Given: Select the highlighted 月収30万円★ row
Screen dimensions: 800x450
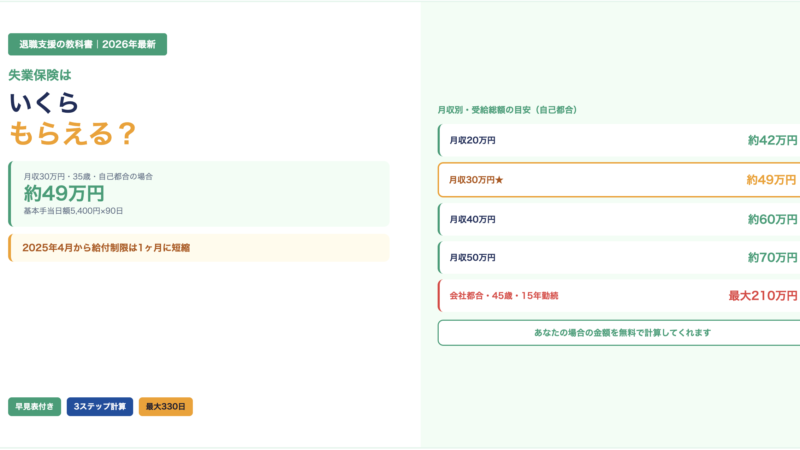Looking at the screenshot, I should pyautogui.click(x=619, y=180).
